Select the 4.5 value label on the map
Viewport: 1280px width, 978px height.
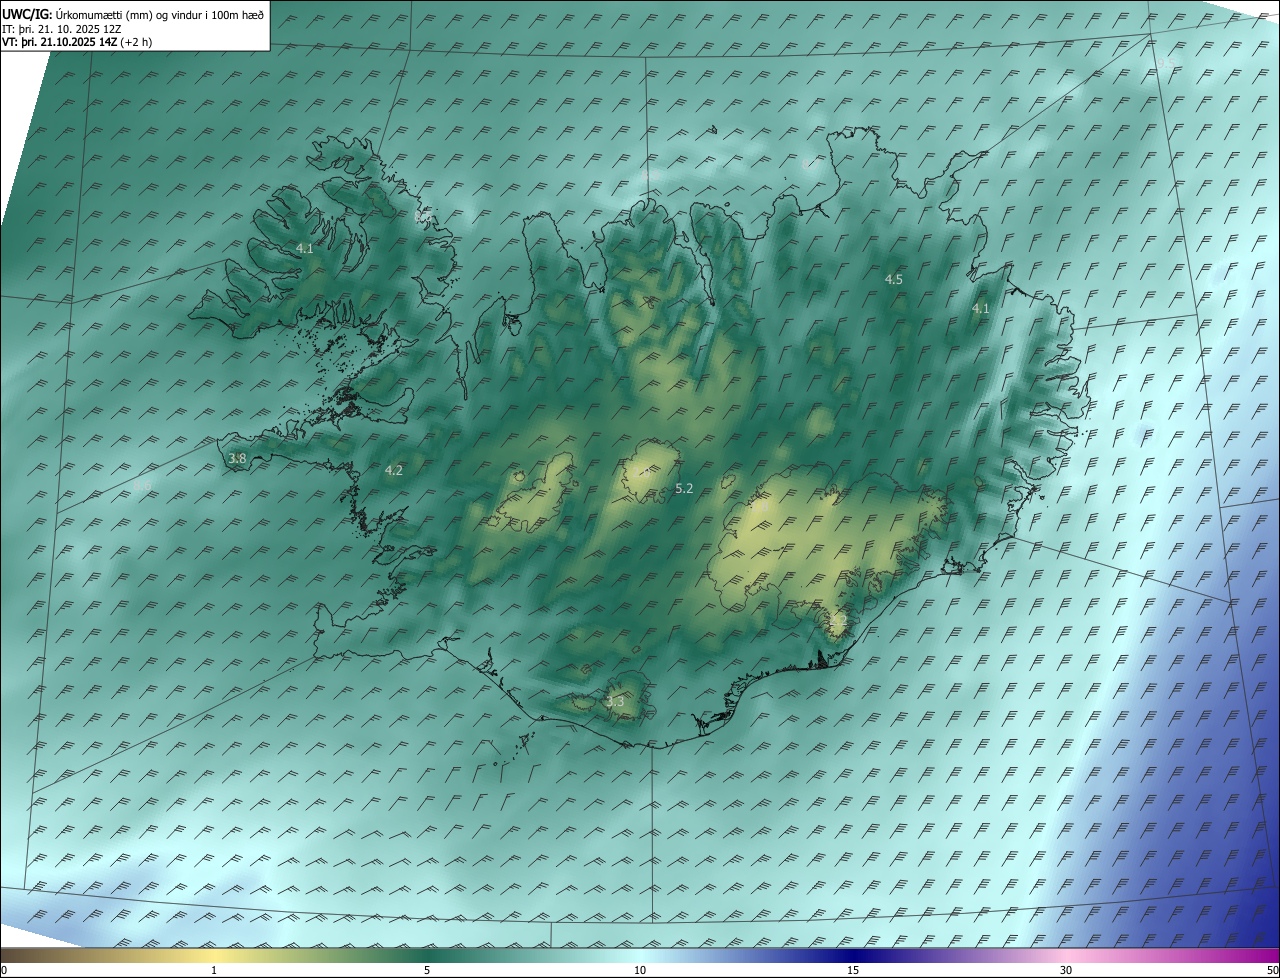click(894, 280)
